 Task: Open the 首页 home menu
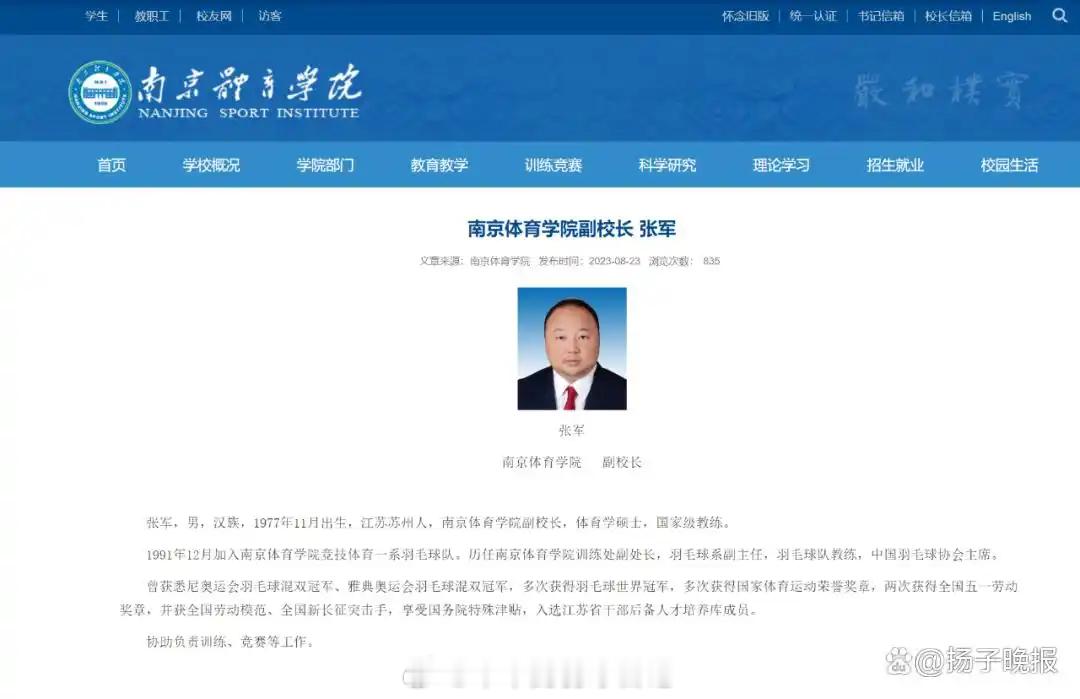click(x=112, y=165)
